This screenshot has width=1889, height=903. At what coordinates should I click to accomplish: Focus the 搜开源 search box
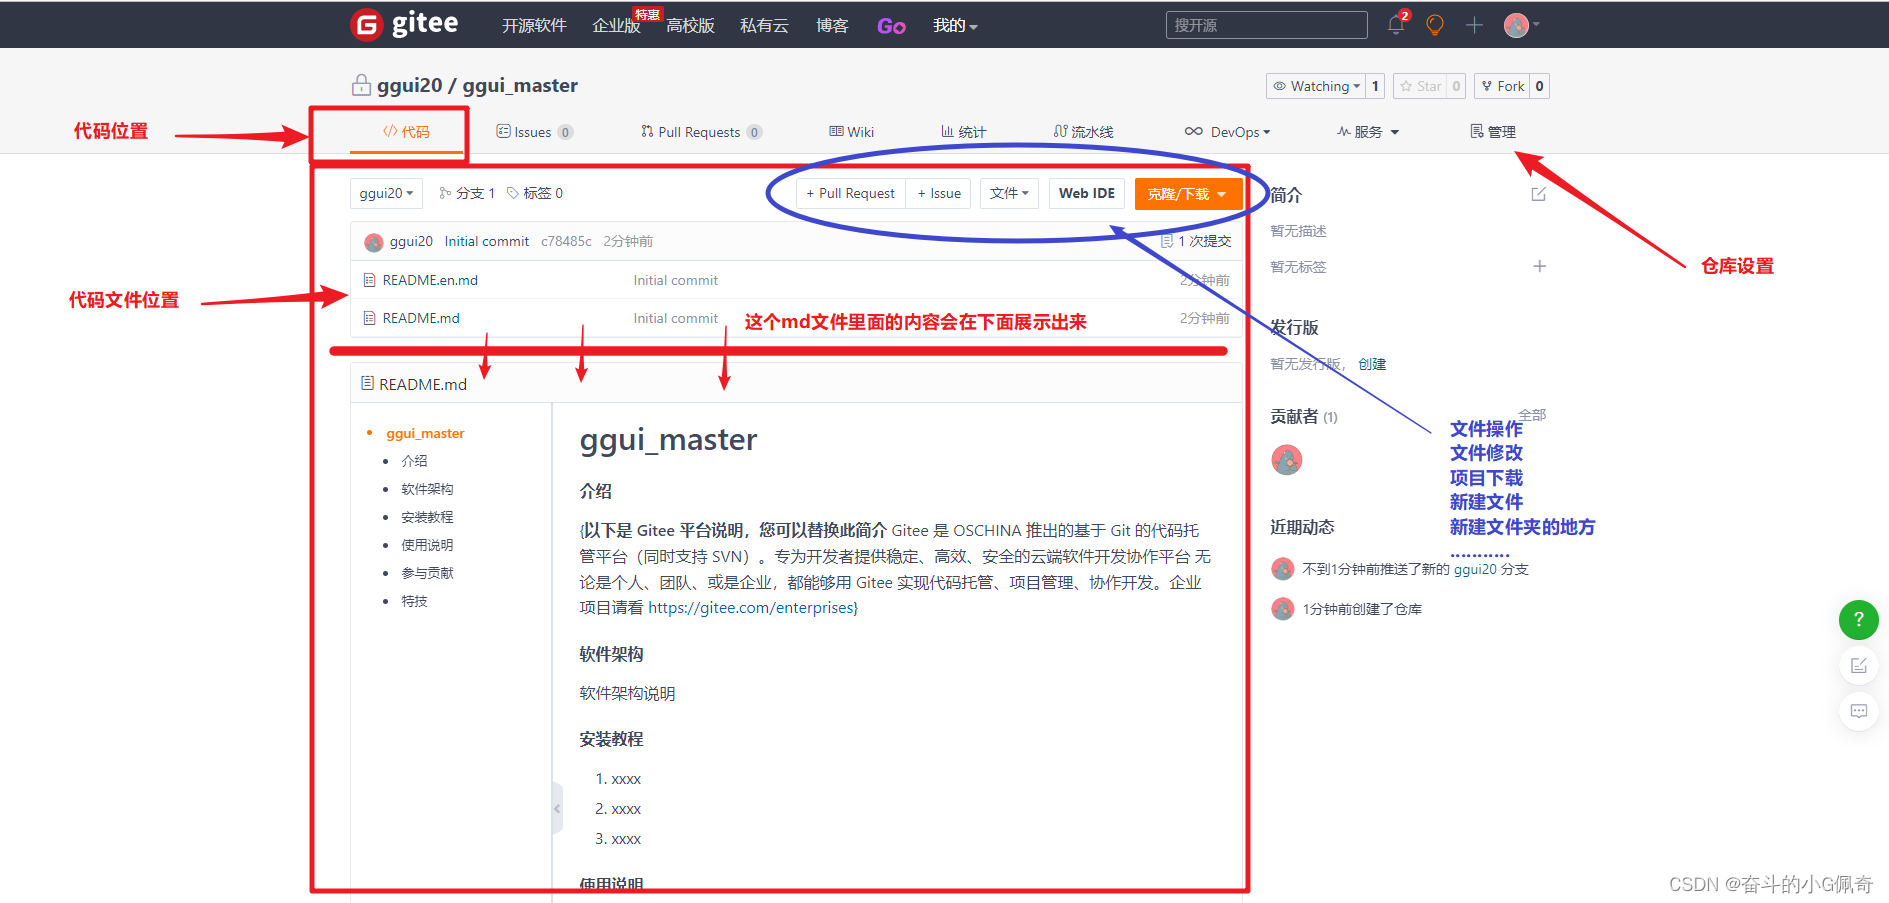coord(1266,25)
